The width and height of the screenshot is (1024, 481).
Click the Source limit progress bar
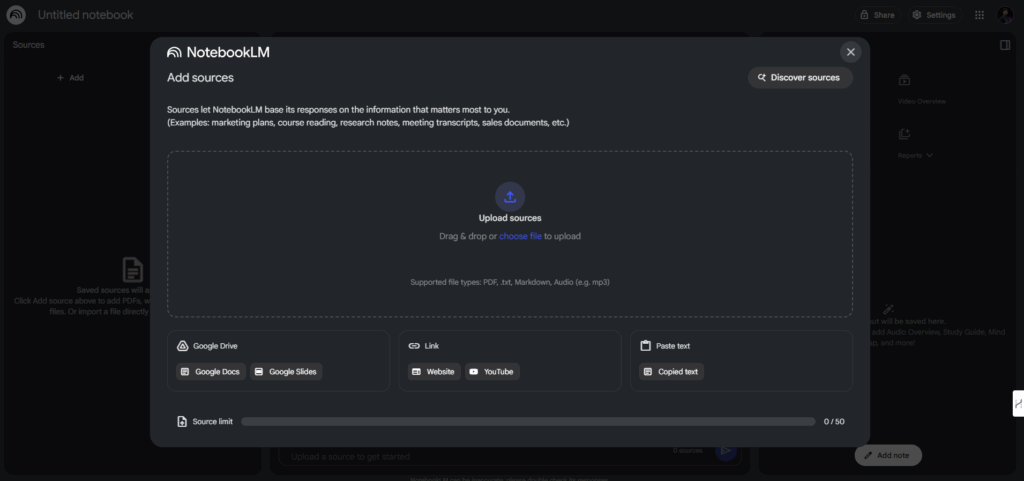coord(528,422)
